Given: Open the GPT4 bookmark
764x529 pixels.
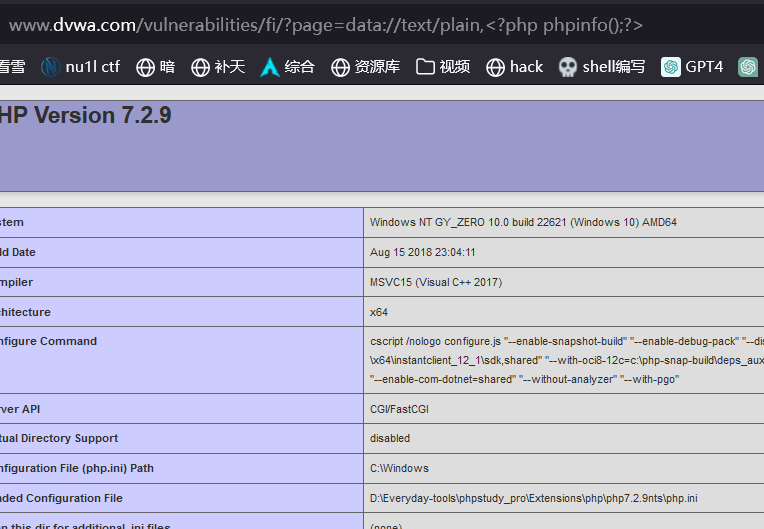Looking at the screenshot, I should (691, 67).
